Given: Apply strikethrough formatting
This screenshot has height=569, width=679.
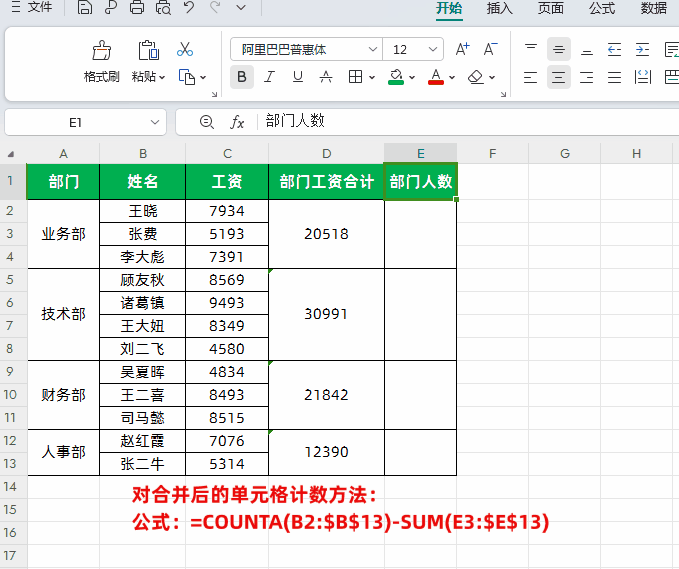Looking at the screenshot, I should [326, 77].
